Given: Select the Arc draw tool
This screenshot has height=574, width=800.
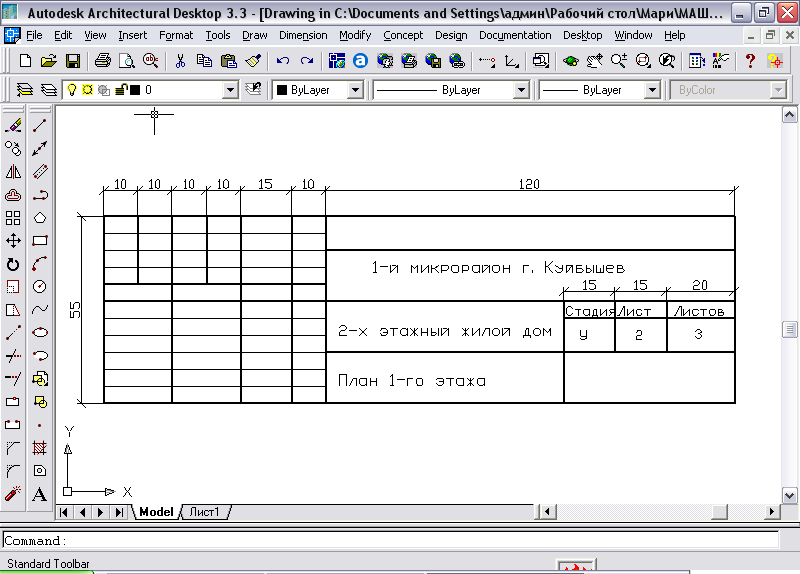Looking at the screenshot, I should [40, 264].
